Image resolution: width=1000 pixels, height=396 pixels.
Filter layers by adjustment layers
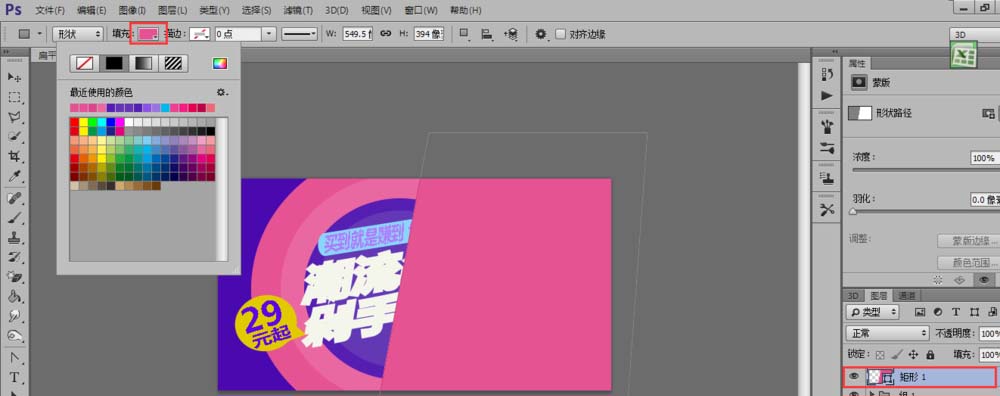[x=938, y=312]
